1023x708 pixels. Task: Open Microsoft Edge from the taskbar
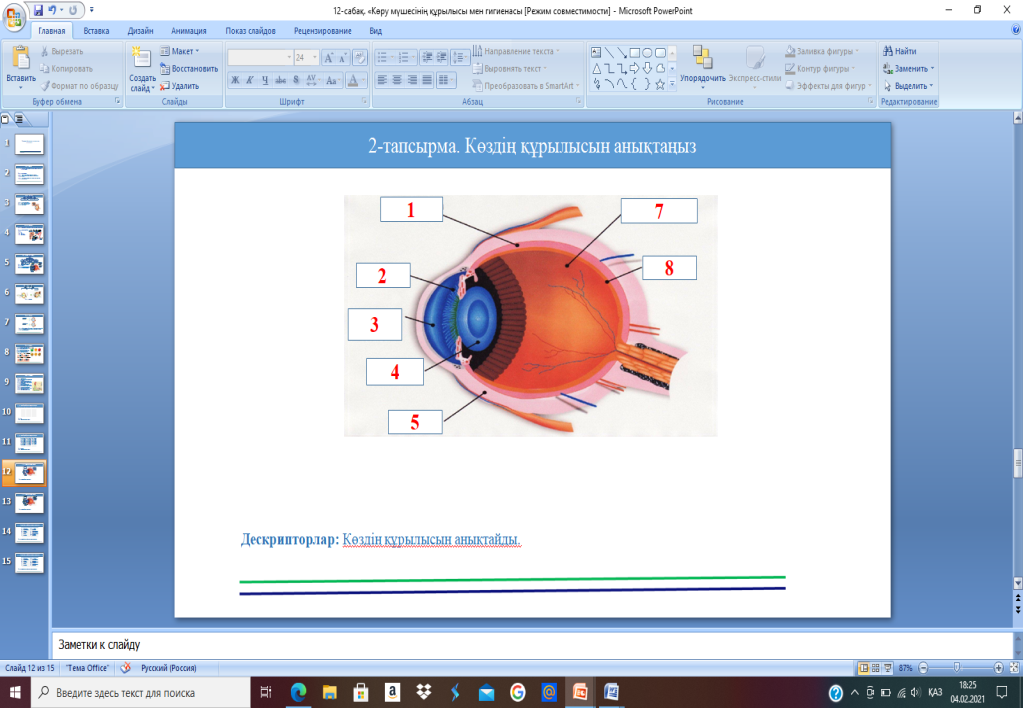pyautogui.click(x=297, y=692)
